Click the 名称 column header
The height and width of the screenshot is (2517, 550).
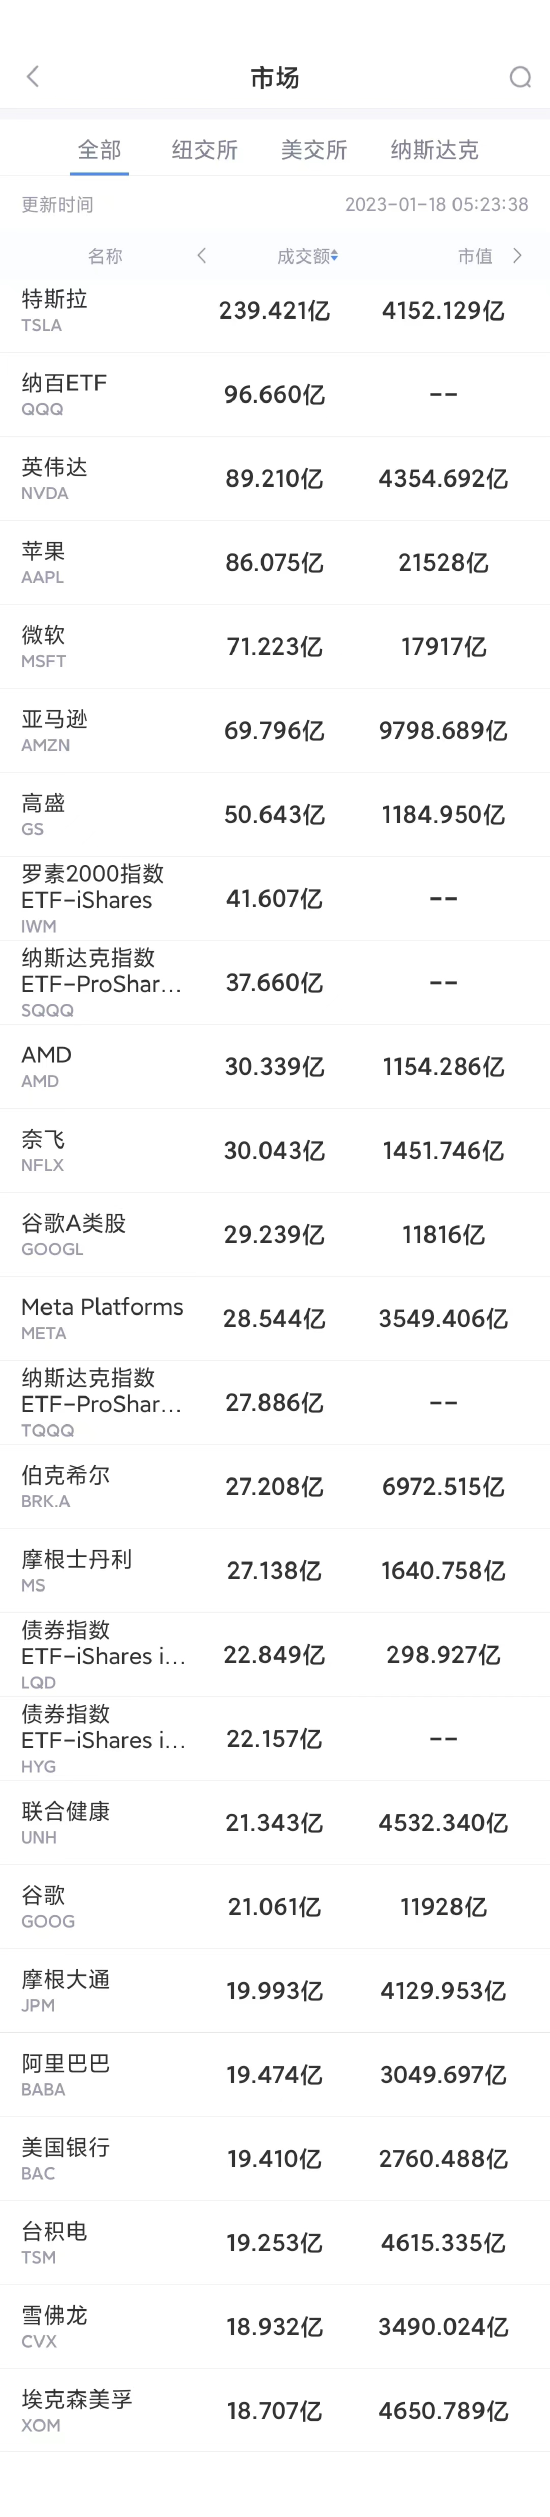(x=105, y=256)
